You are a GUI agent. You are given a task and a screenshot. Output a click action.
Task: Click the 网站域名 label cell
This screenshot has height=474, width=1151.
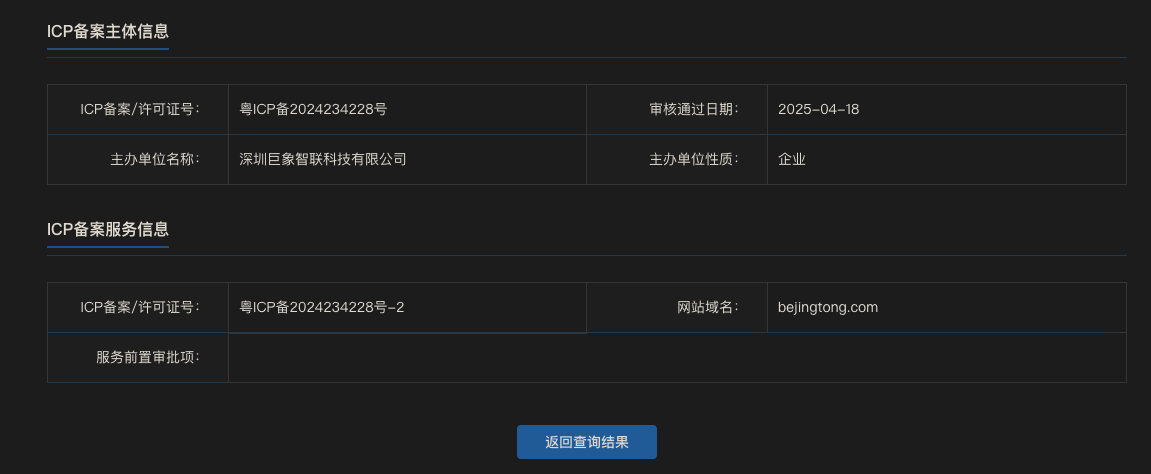point(677,307)
